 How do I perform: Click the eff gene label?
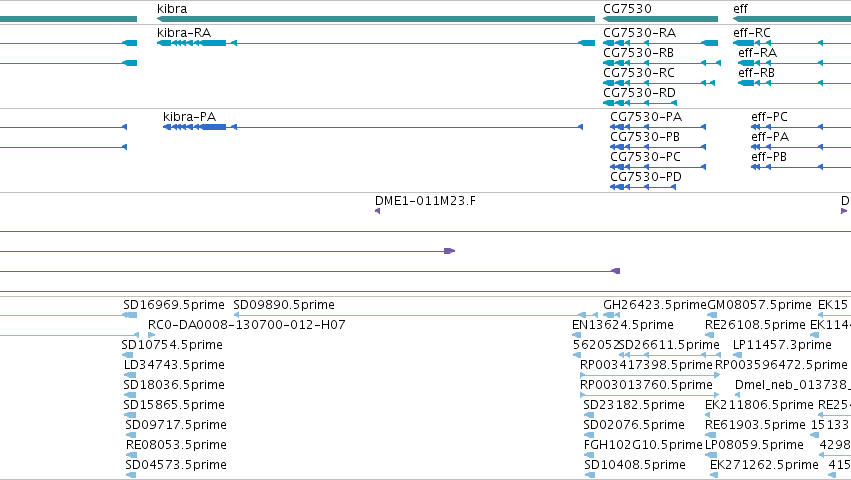click(740, 9)
